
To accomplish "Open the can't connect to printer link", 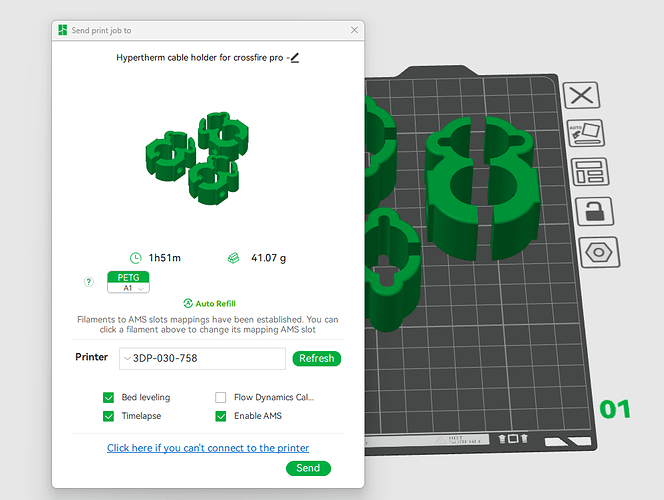I will coord(208,448).
